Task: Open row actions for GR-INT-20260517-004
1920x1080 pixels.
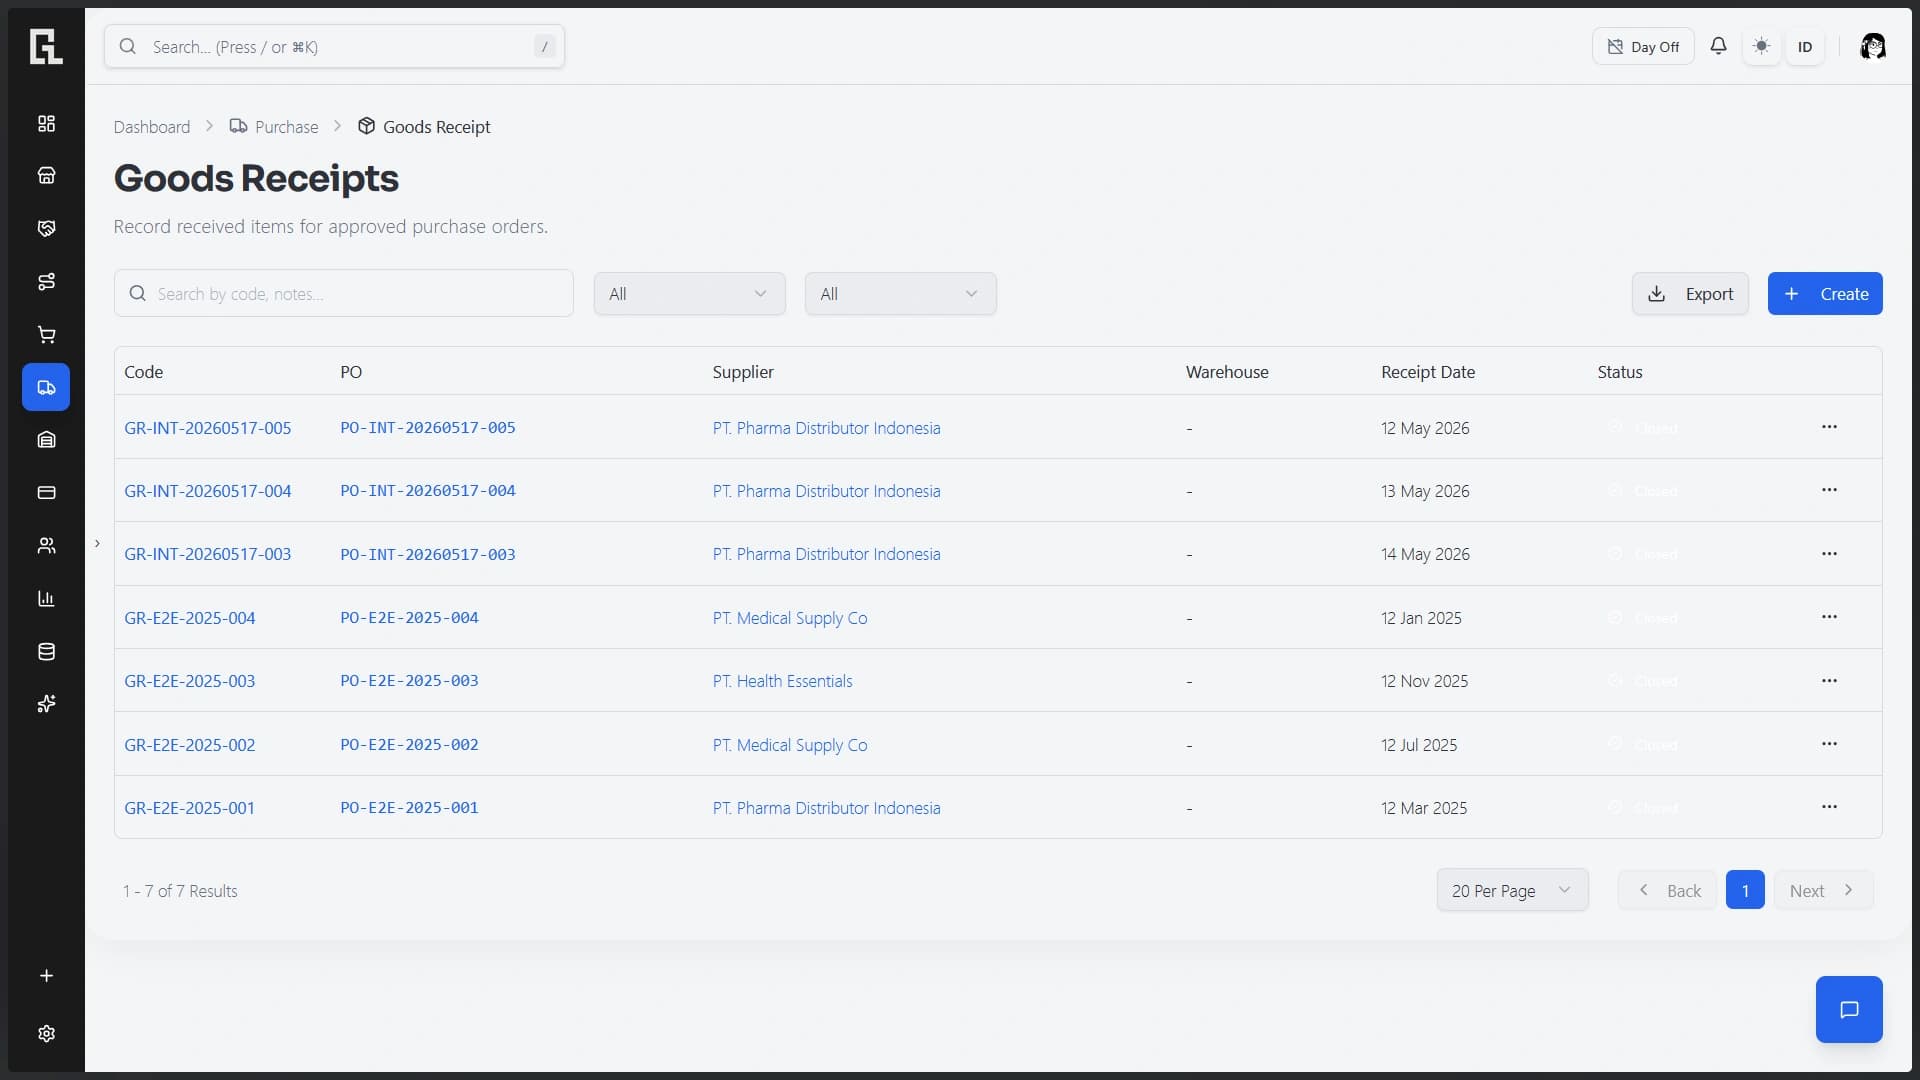Action: [x=1829, y=490]
